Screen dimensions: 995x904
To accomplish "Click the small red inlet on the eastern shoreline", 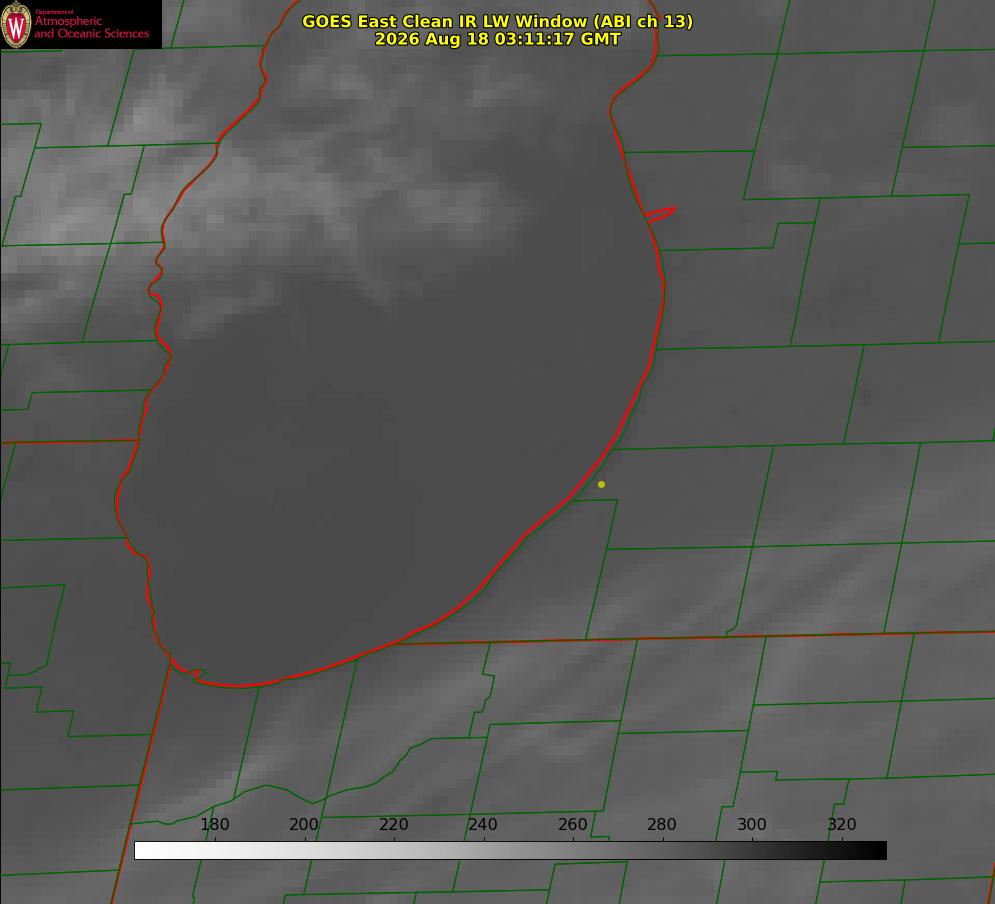I will coord(660,214).
